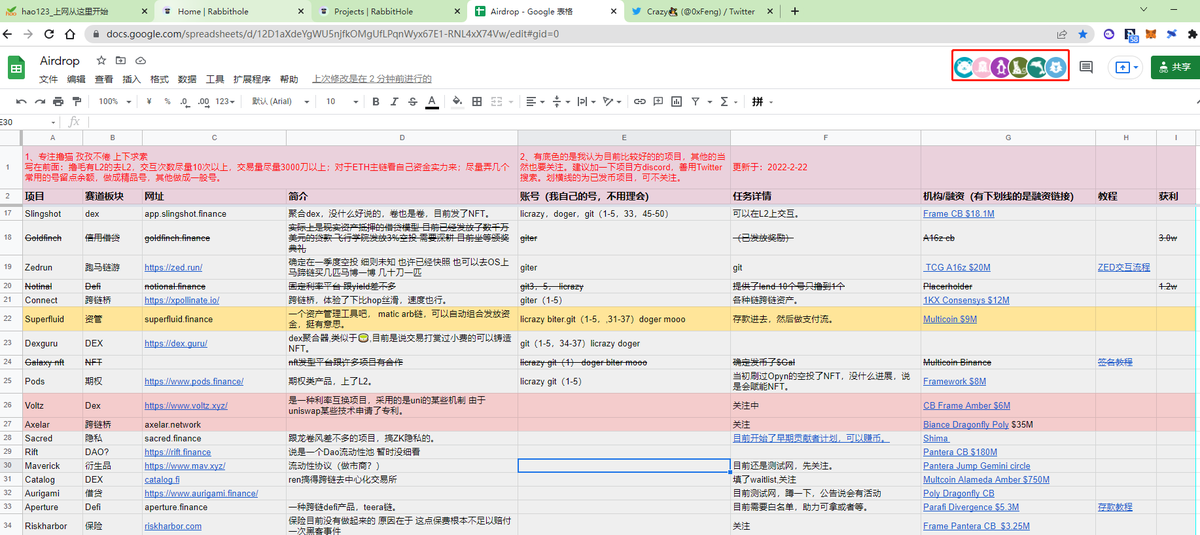Open the zoom 100% dropdown

(113, 101)
